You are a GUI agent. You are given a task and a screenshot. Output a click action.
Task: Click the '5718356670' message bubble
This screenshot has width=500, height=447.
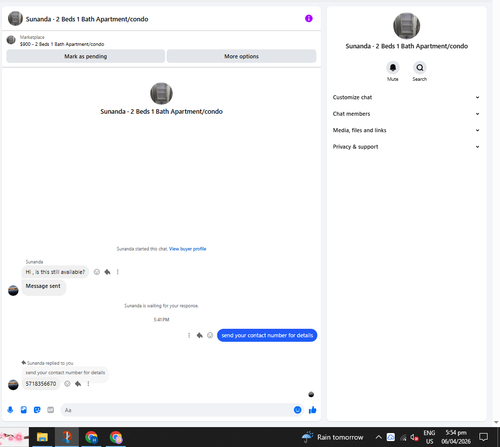tap(41, 384)
